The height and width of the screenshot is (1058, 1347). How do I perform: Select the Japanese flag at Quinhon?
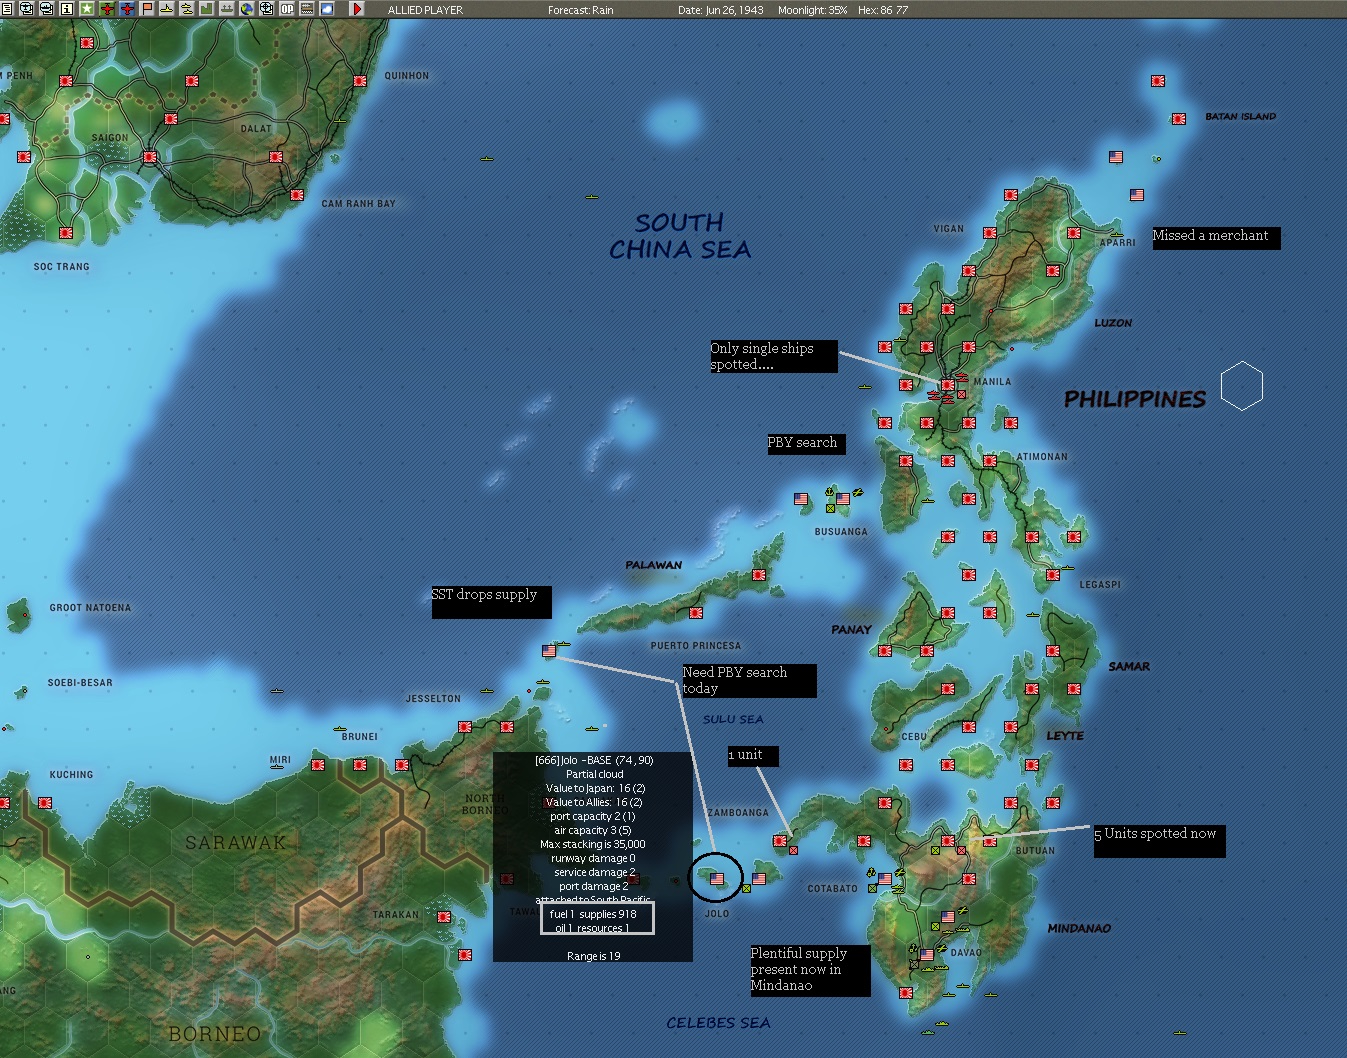click(360, 81)
